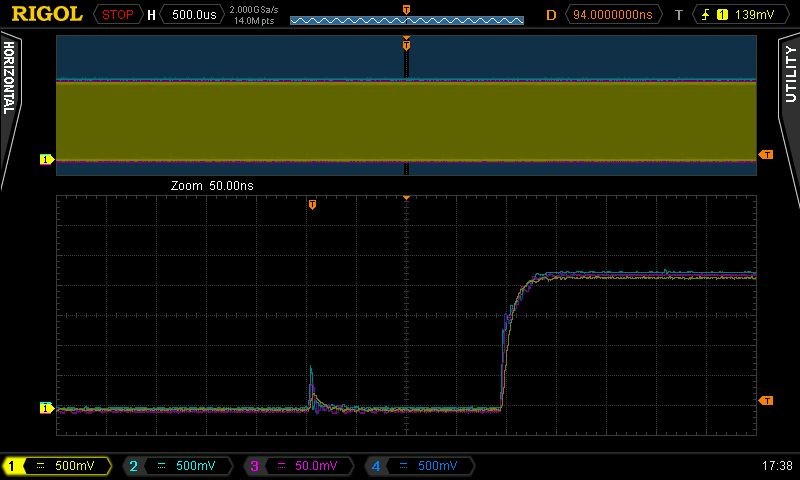This screenshot has width=800, height=480.
Task: Select the 94.0000000ns delay value
Action: [x=612, y=15]
